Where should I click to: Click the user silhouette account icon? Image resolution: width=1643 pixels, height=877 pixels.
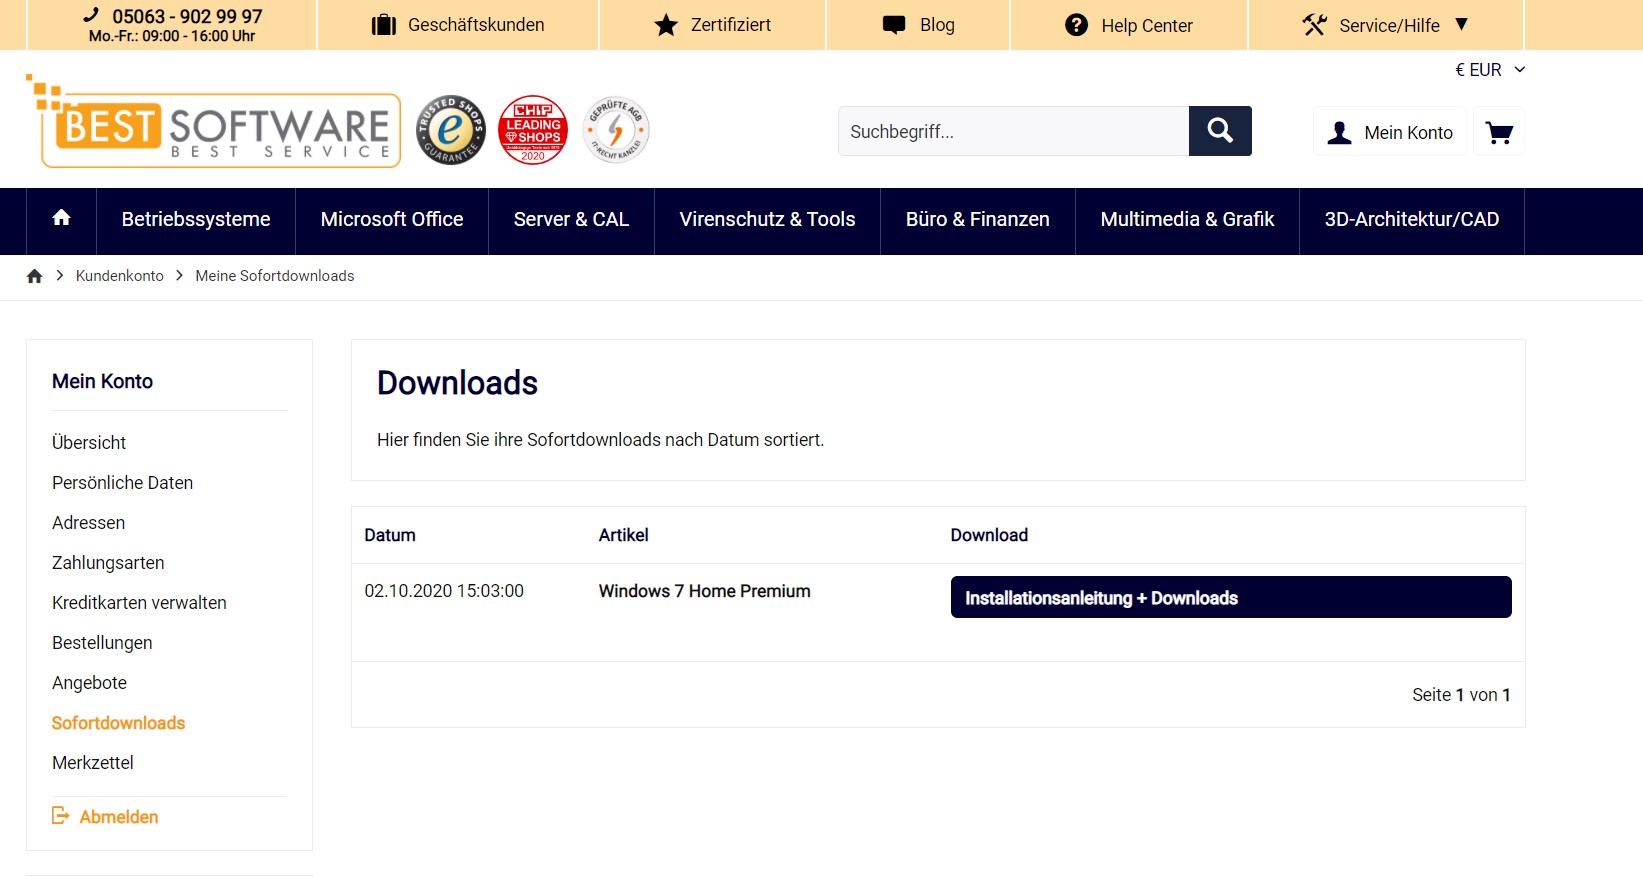tap(1340, 132)
